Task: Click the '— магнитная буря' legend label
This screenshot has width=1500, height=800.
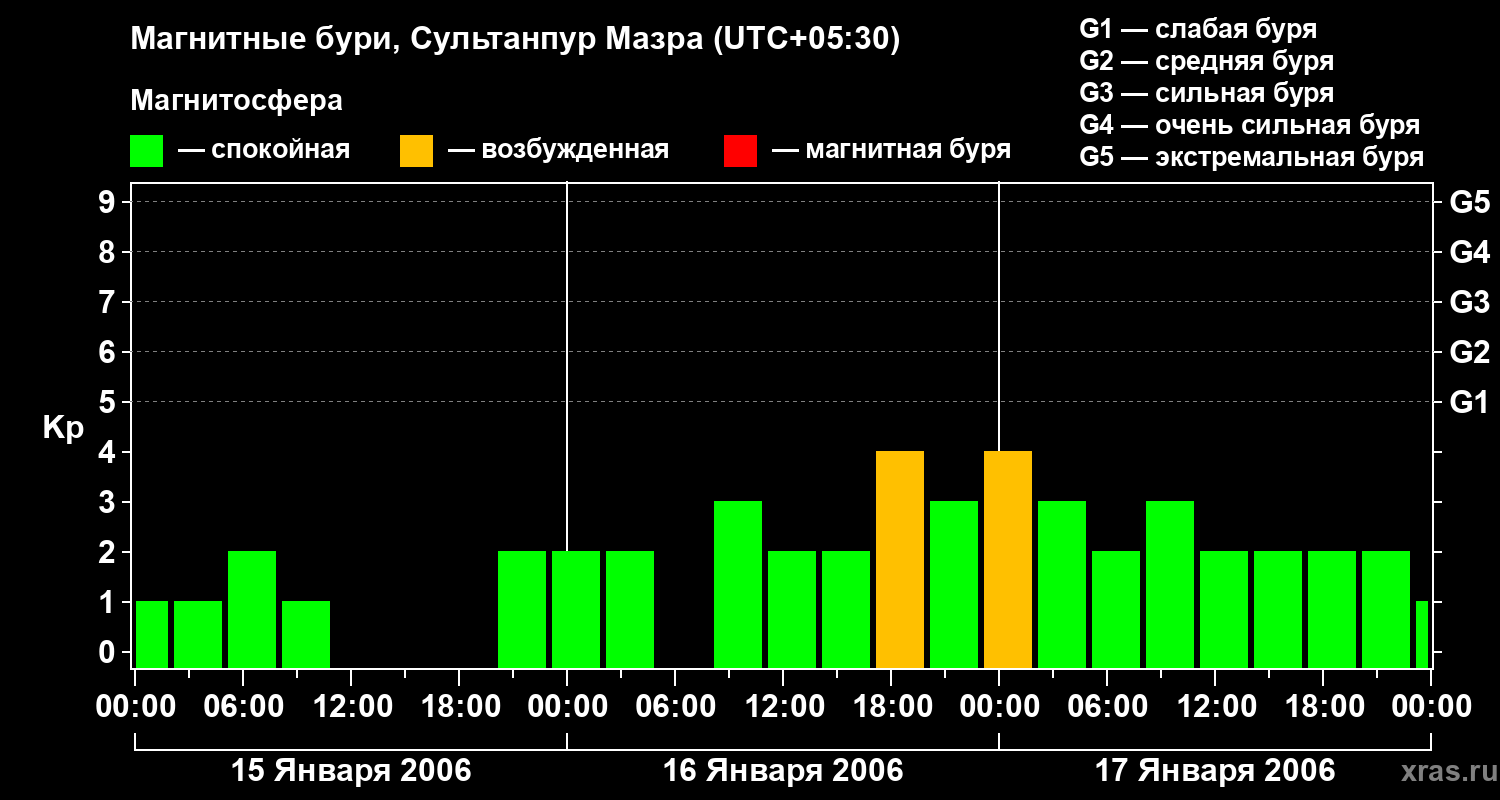Action: coord(892,151)
